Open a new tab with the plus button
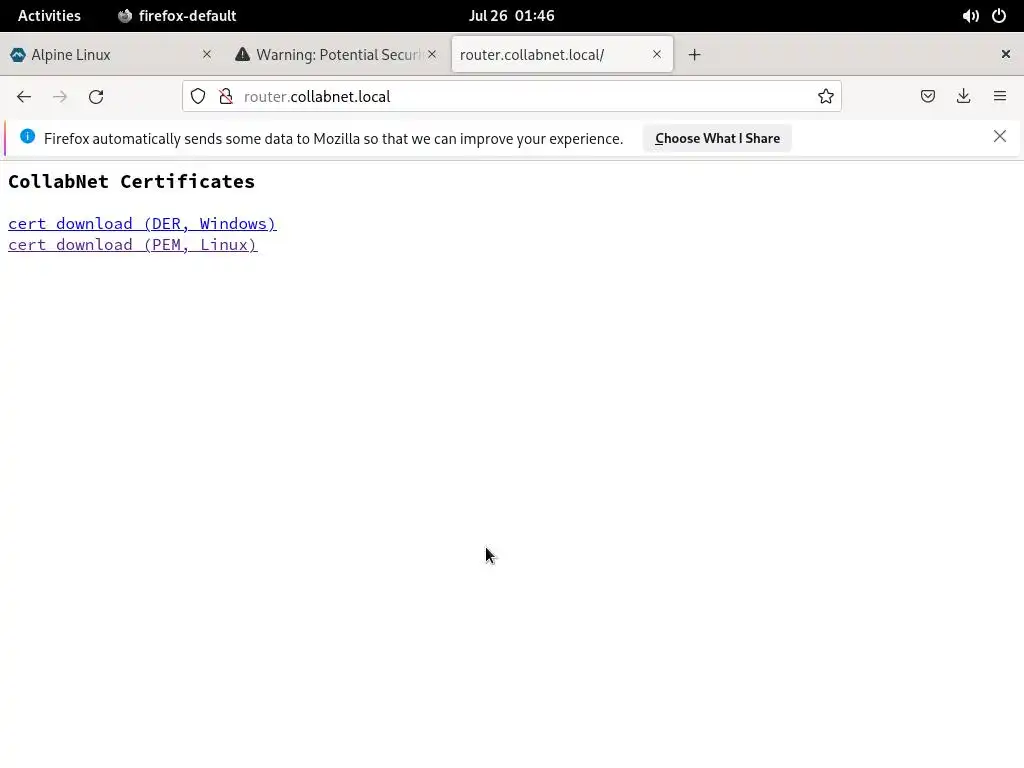This screenshot has width=1024, height=768. click(694, 55)
